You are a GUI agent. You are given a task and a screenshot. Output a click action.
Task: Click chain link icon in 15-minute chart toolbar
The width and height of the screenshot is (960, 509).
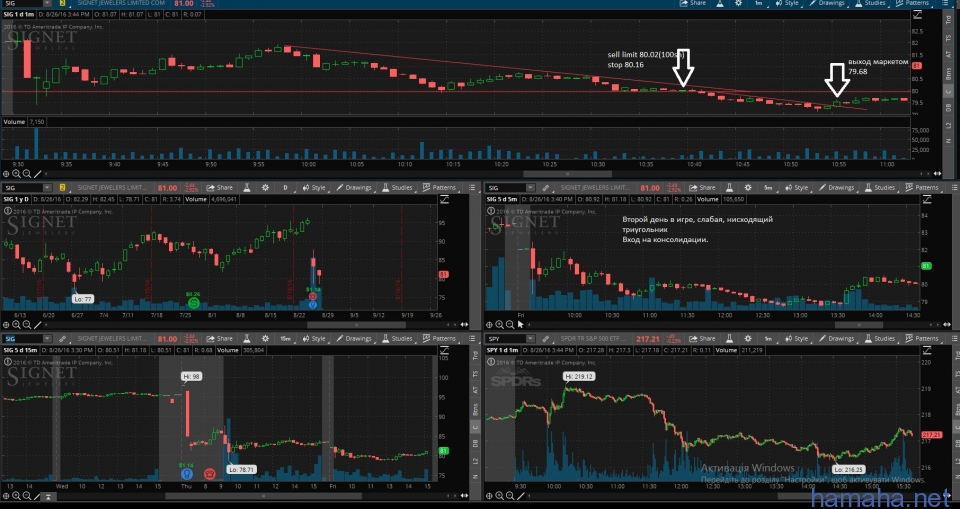pyautogui.click(x=62, y=338)
